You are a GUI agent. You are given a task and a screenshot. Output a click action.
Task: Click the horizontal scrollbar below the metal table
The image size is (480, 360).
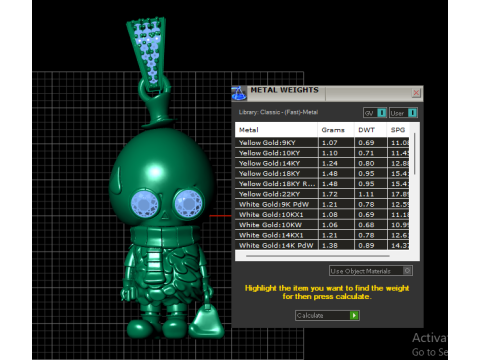point(318,256)
